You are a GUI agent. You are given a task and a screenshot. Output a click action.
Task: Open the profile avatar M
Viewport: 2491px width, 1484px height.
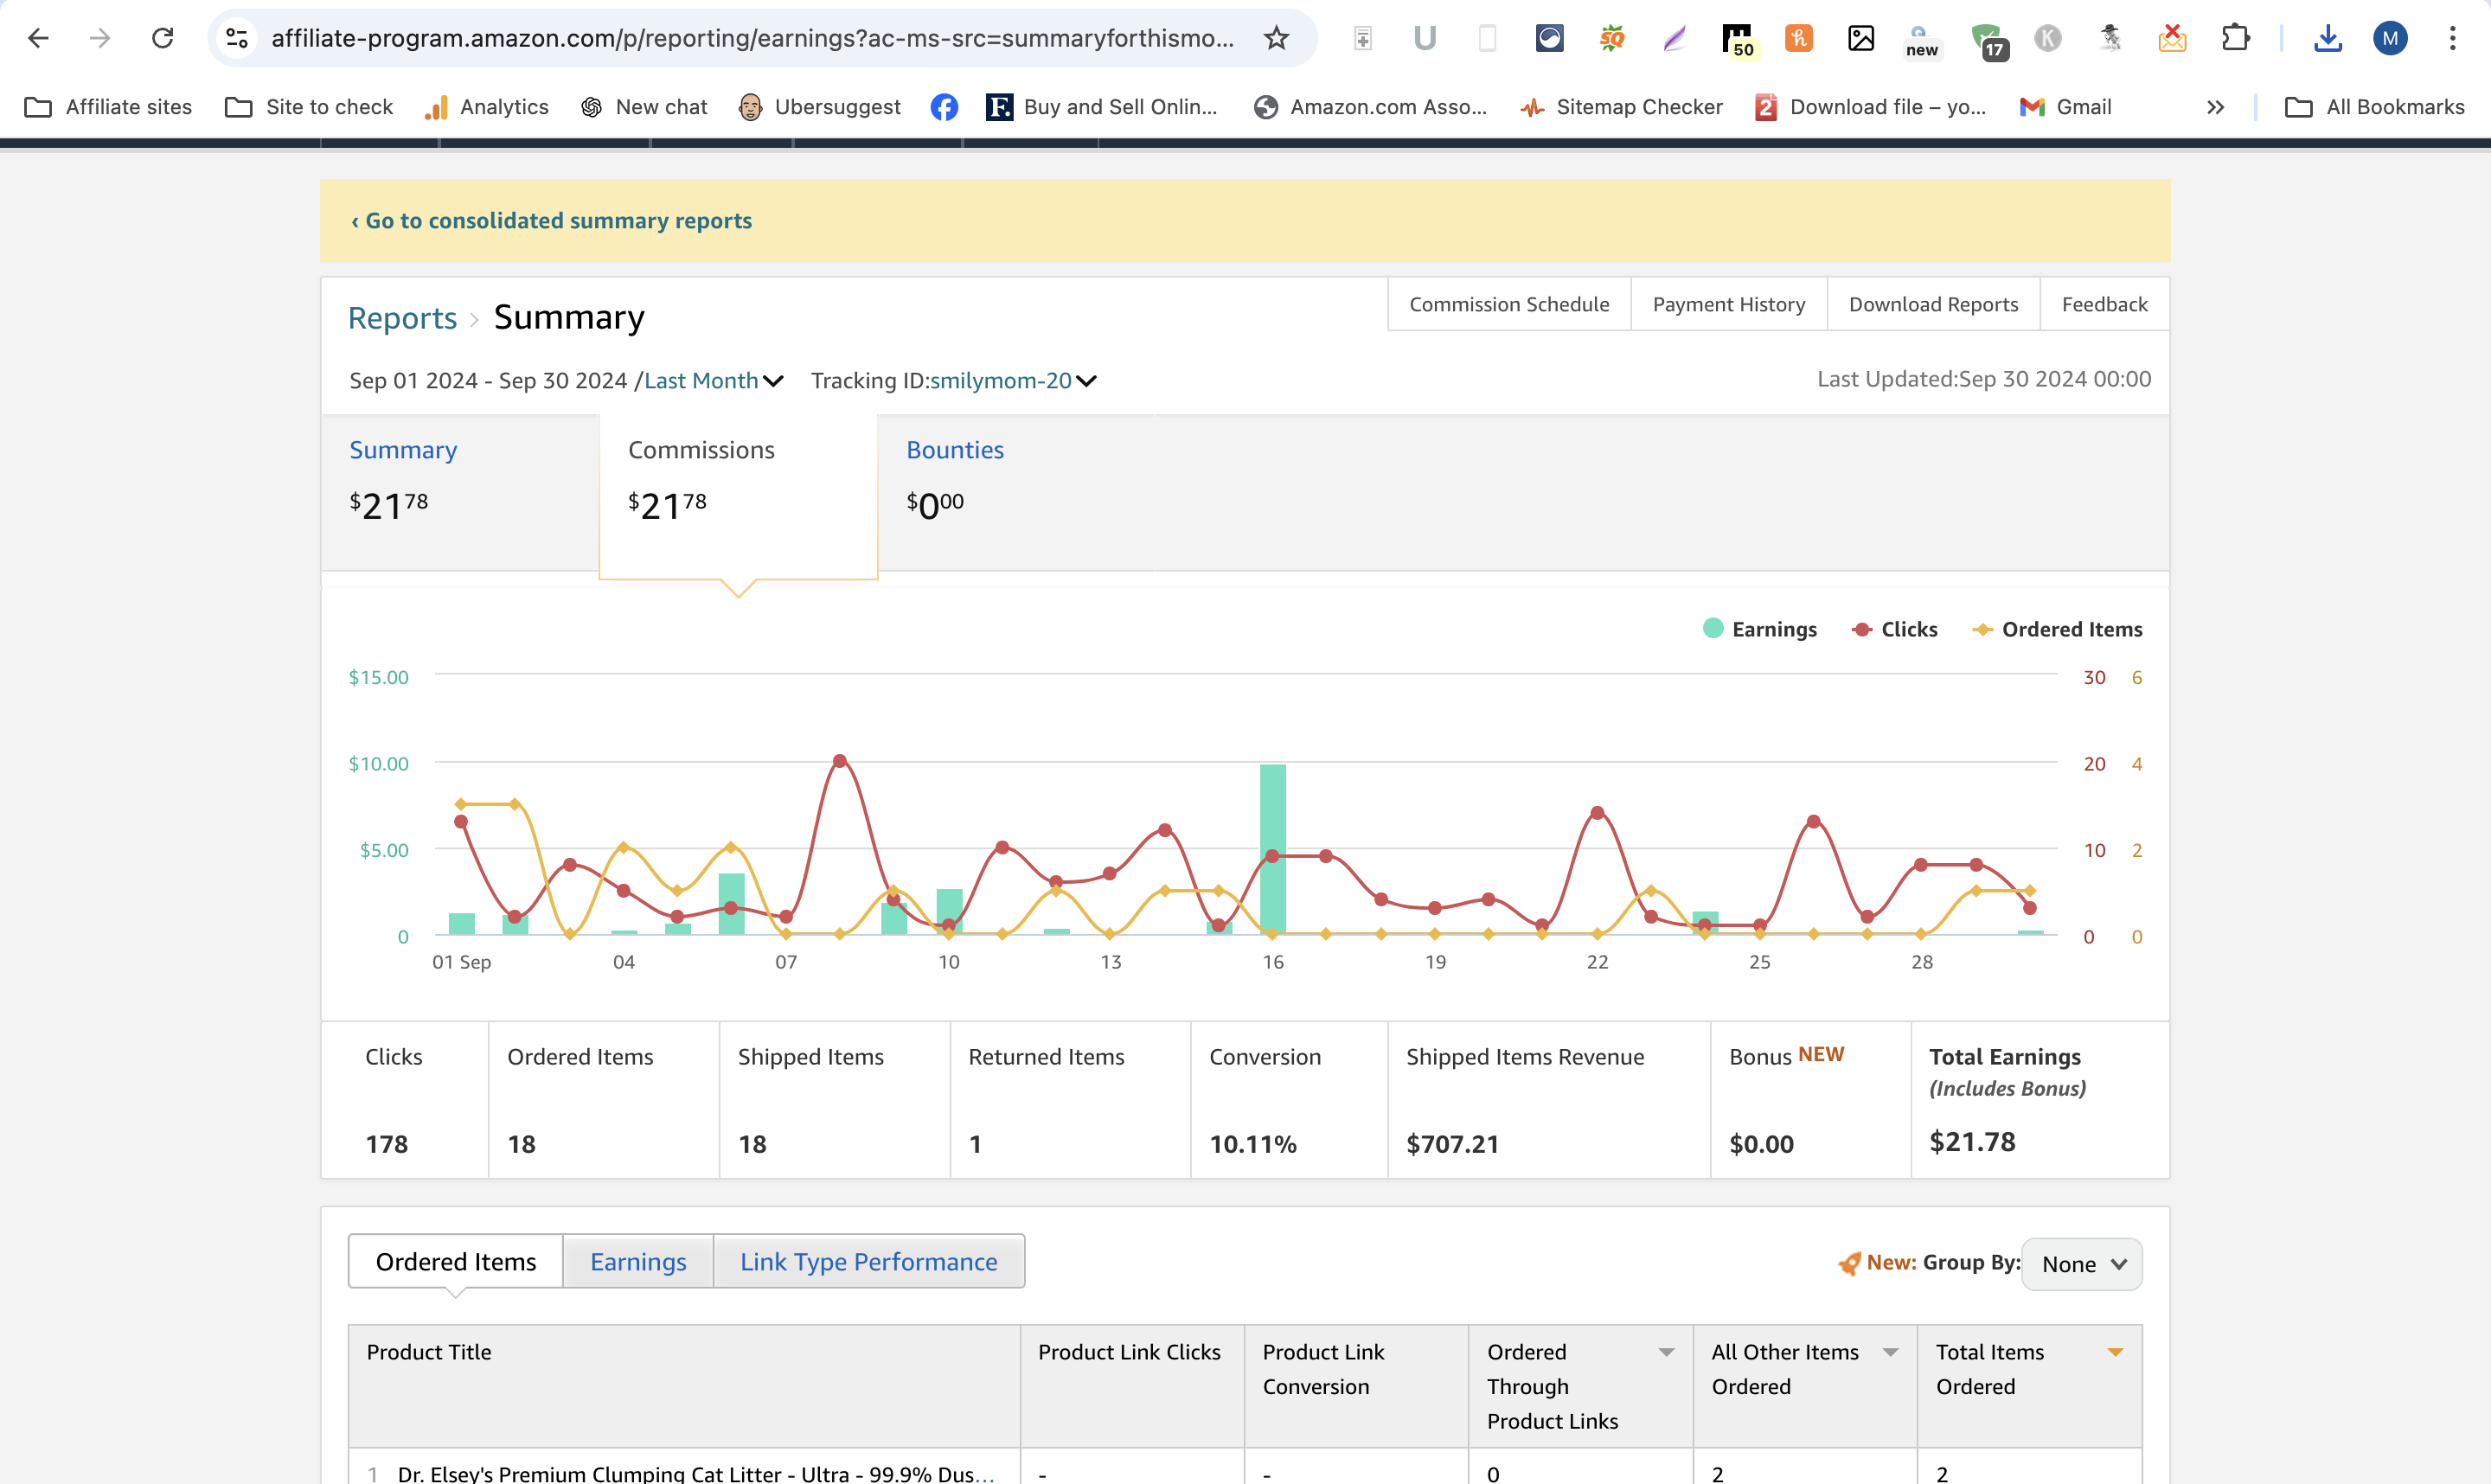click(x=2390, y=38)
